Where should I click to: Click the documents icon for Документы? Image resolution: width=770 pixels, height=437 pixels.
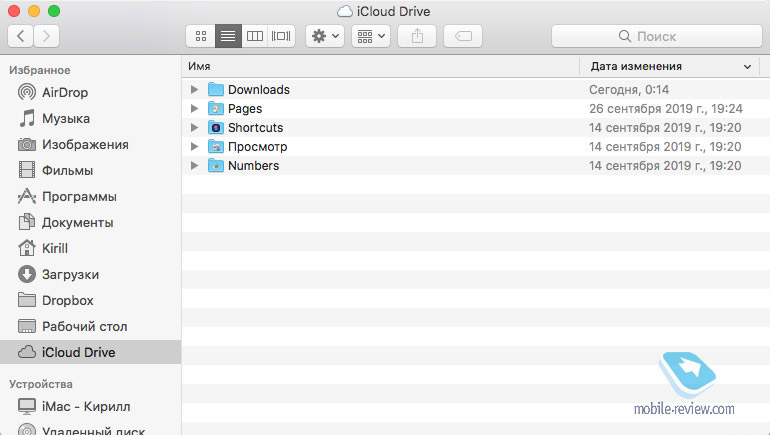click(x=27, y=222)
